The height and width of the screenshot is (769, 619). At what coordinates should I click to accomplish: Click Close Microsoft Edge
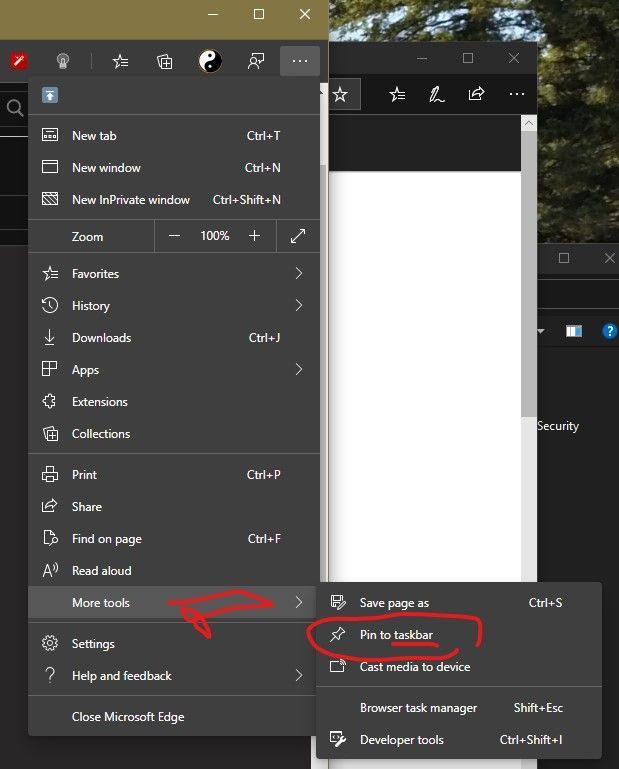pos(172,717)
